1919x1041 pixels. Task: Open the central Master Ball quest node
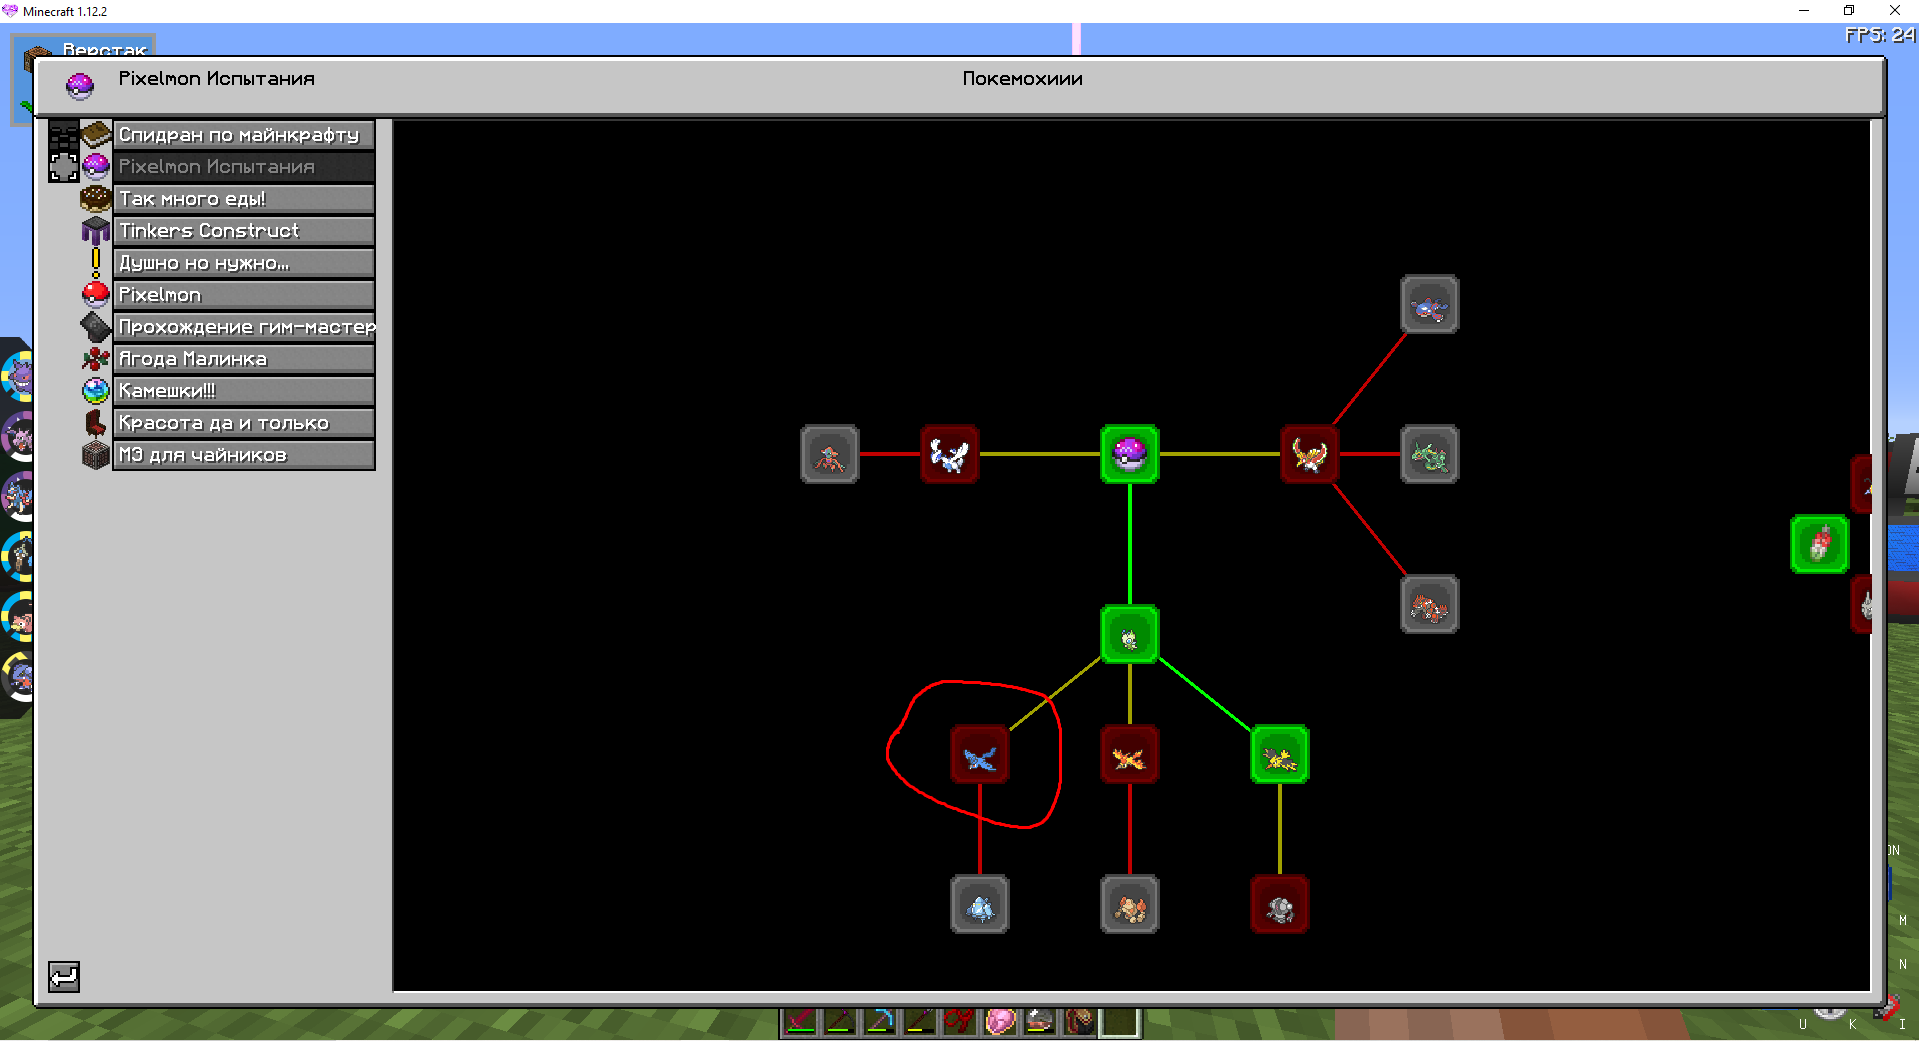click(1129, 454)
